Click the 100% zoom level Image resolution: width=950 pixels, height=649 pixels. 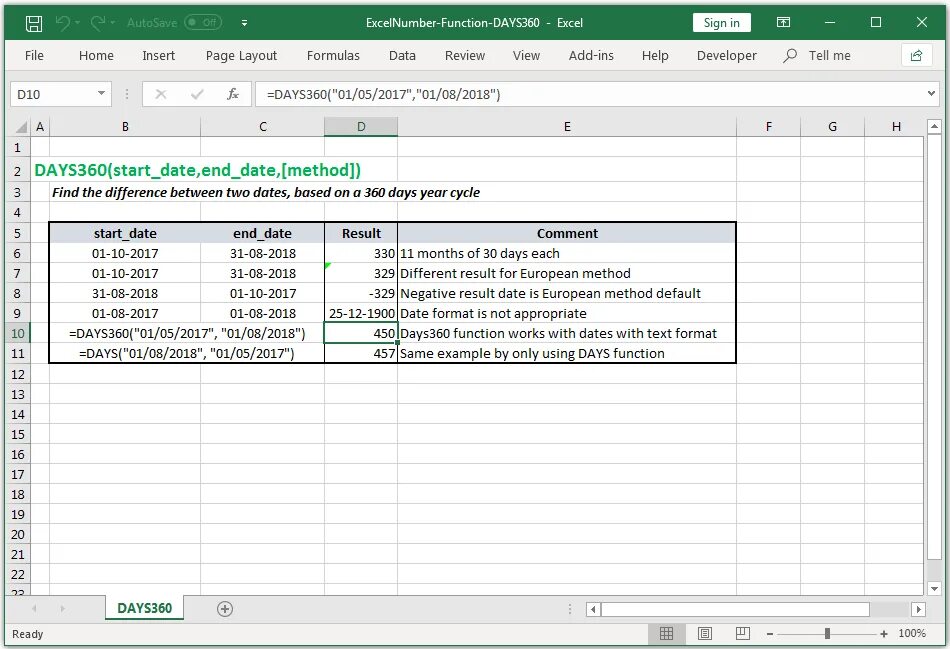coord(912,633)
